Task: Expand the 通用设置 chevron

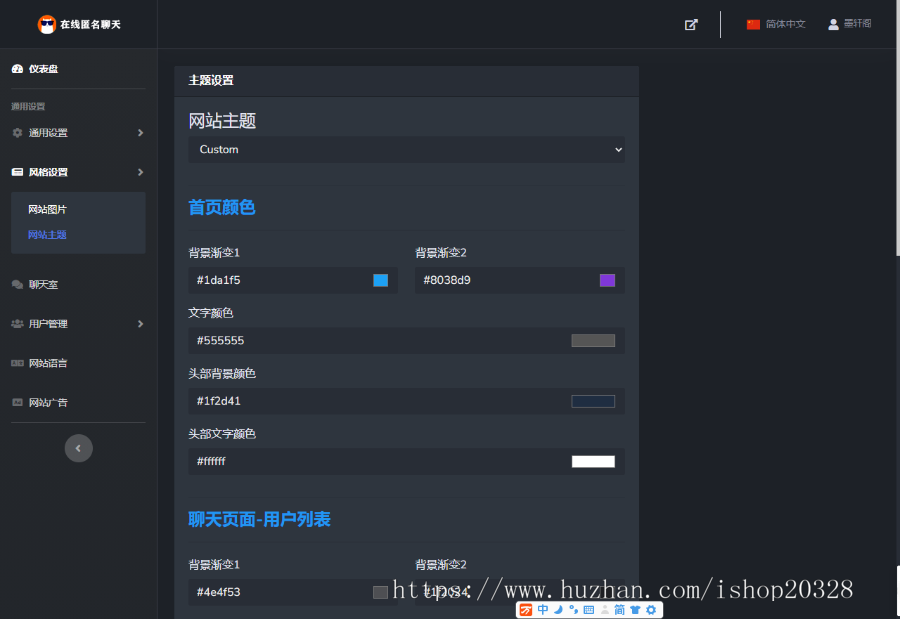Action: click(141, 133)
